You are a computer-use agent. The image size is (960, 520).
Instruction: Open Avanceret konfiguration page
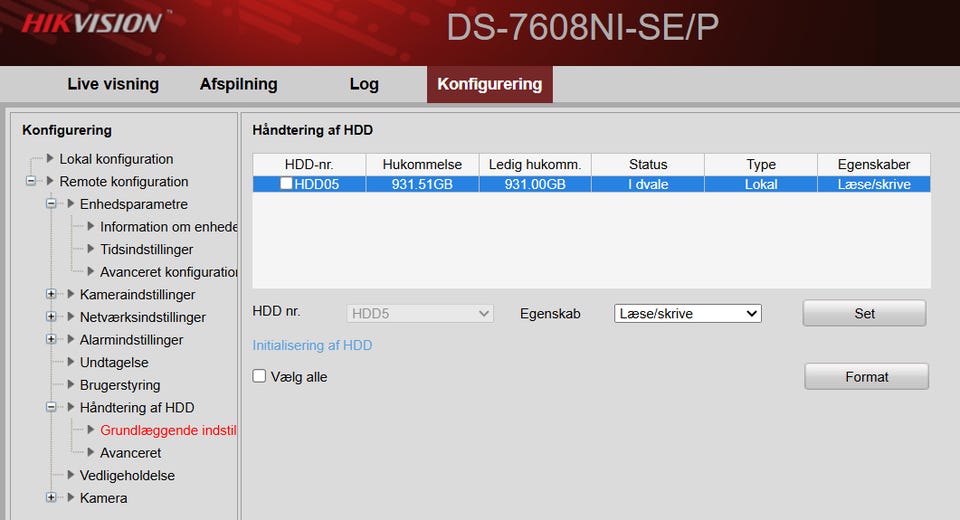(168, 272)
